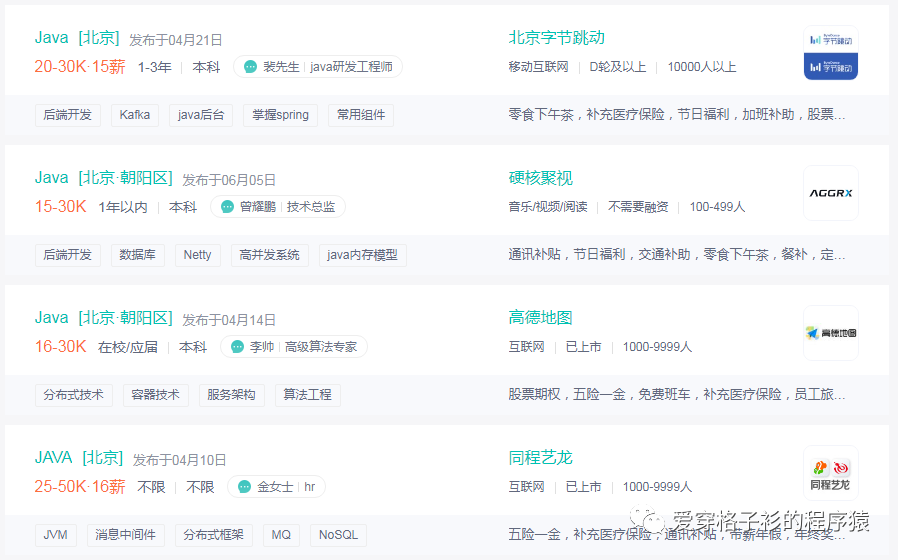Chat with 裴先生 via the chat icon
This screenshot has width=898, height=560.
pos(250,67)
